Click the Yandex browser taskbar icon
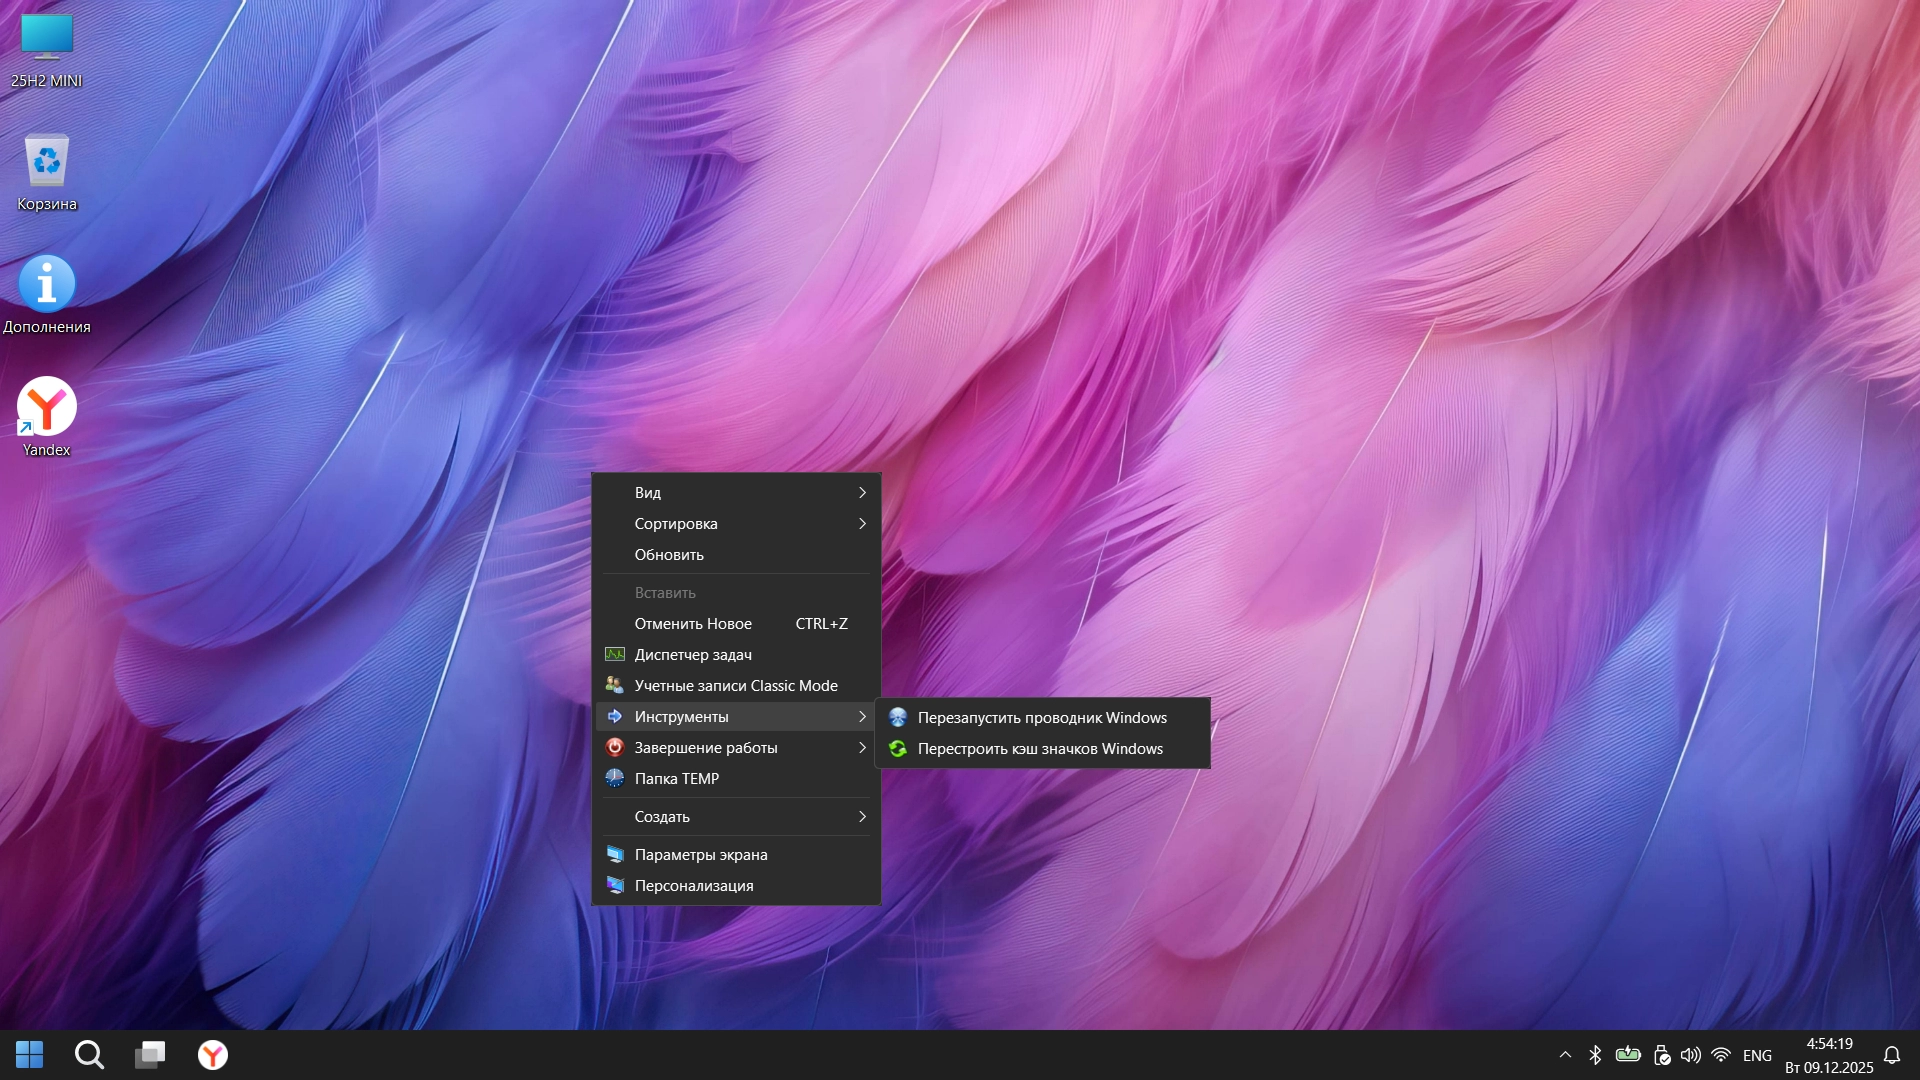1920x1080 pixels. [212, 1054]
